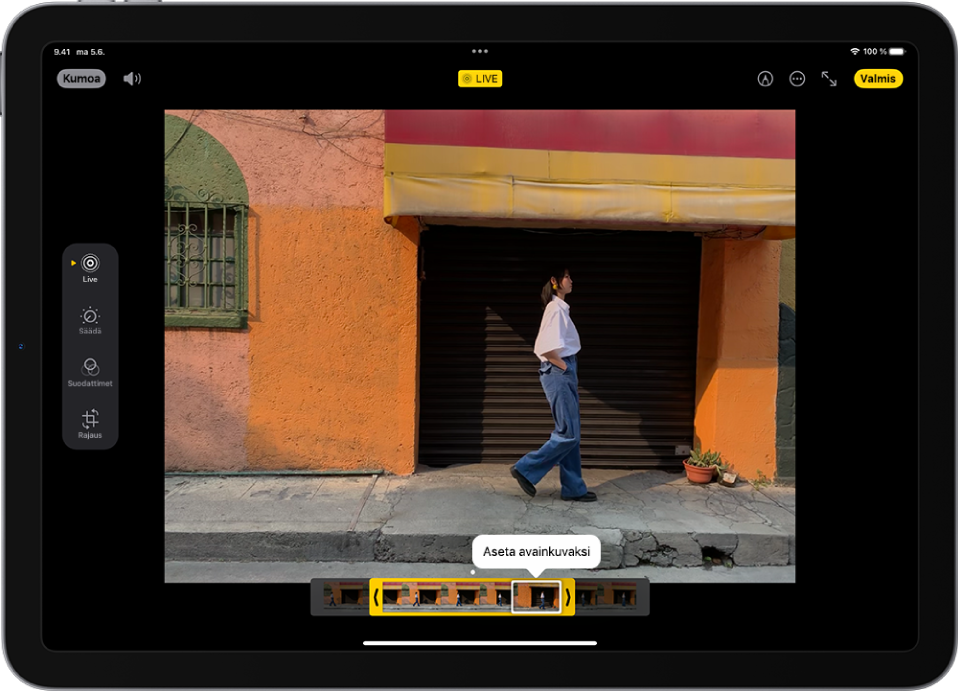Tap the three dots multitasking control at top

(480, 51)
